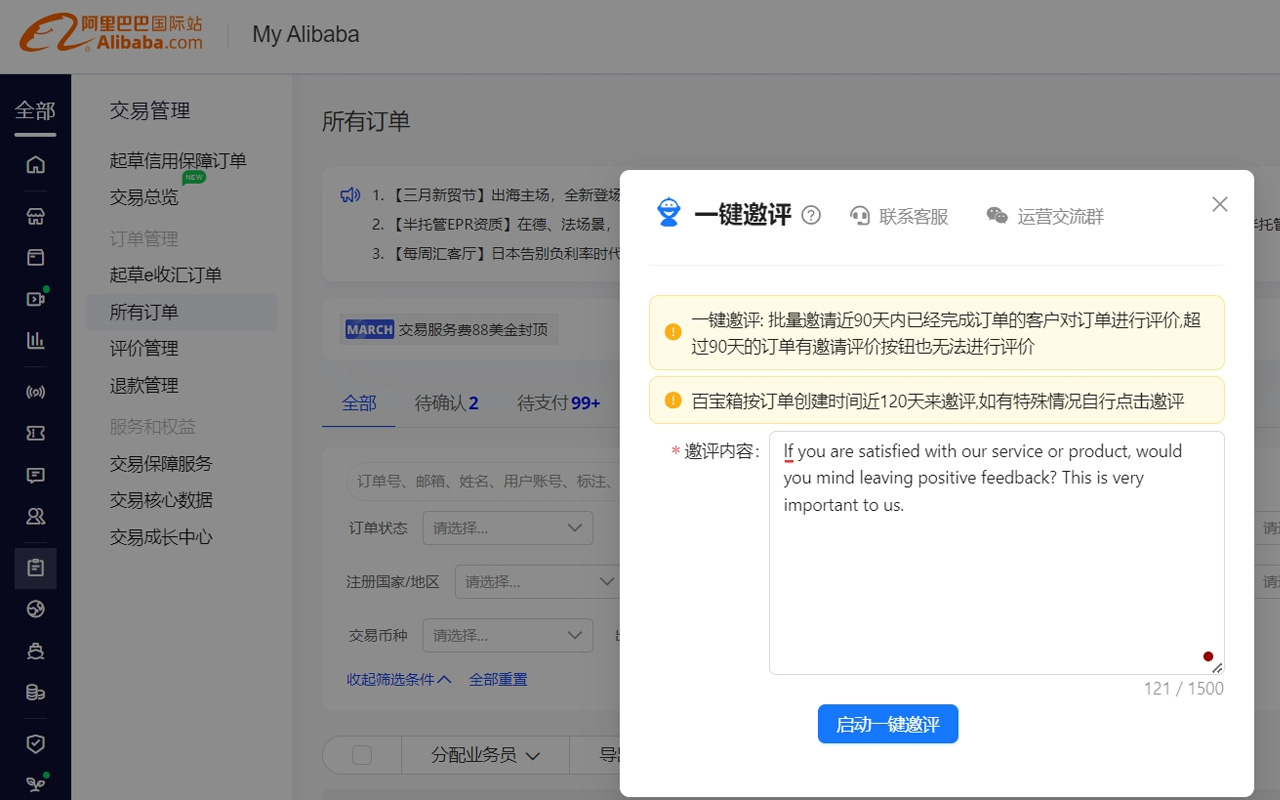
Task: Open the 注册国家/地区 dropdown
Action: [540, 582]
